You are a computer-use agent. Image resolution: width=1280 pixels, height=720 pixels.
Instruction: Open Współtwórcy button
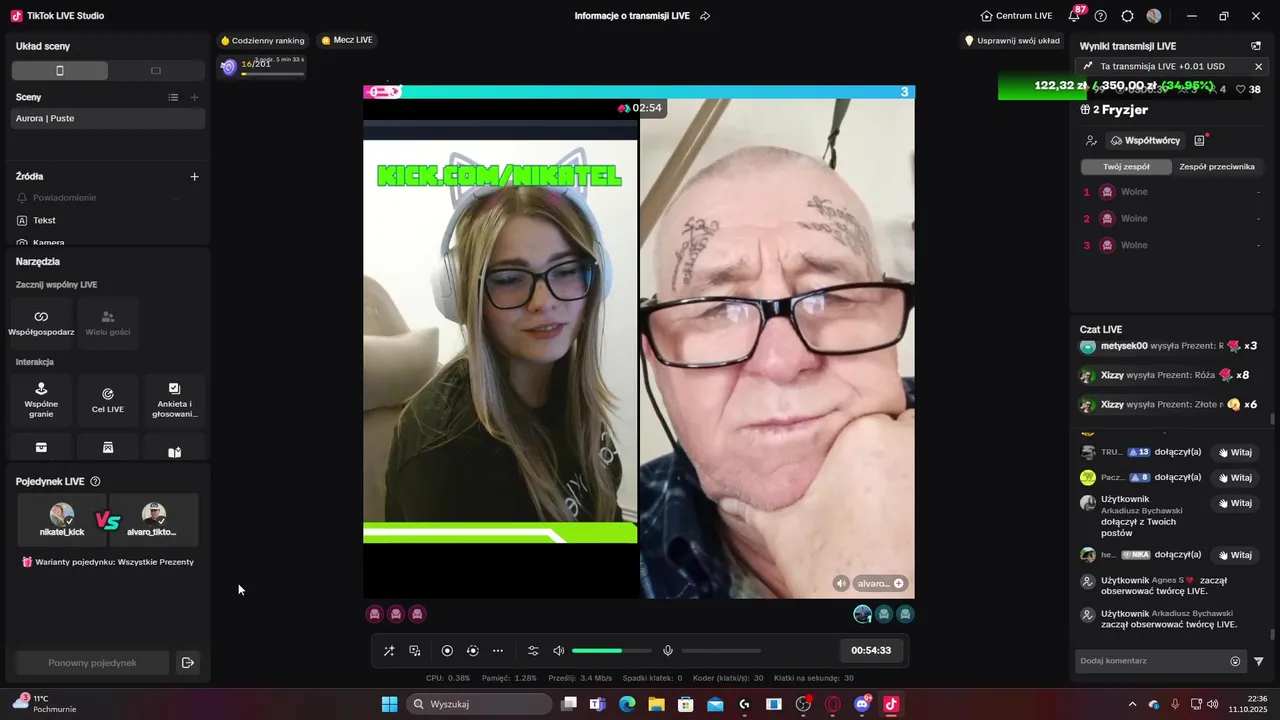[1146, 141]
